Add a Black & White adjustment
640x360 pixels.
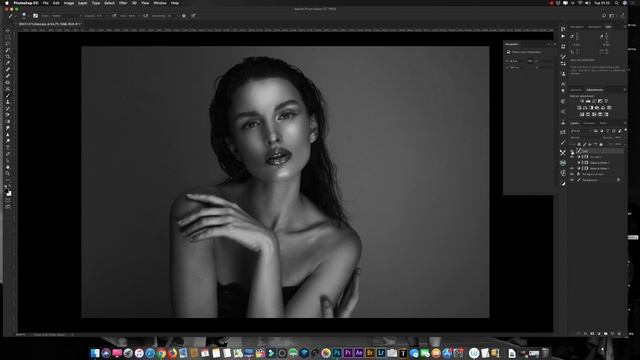(591, 108)
